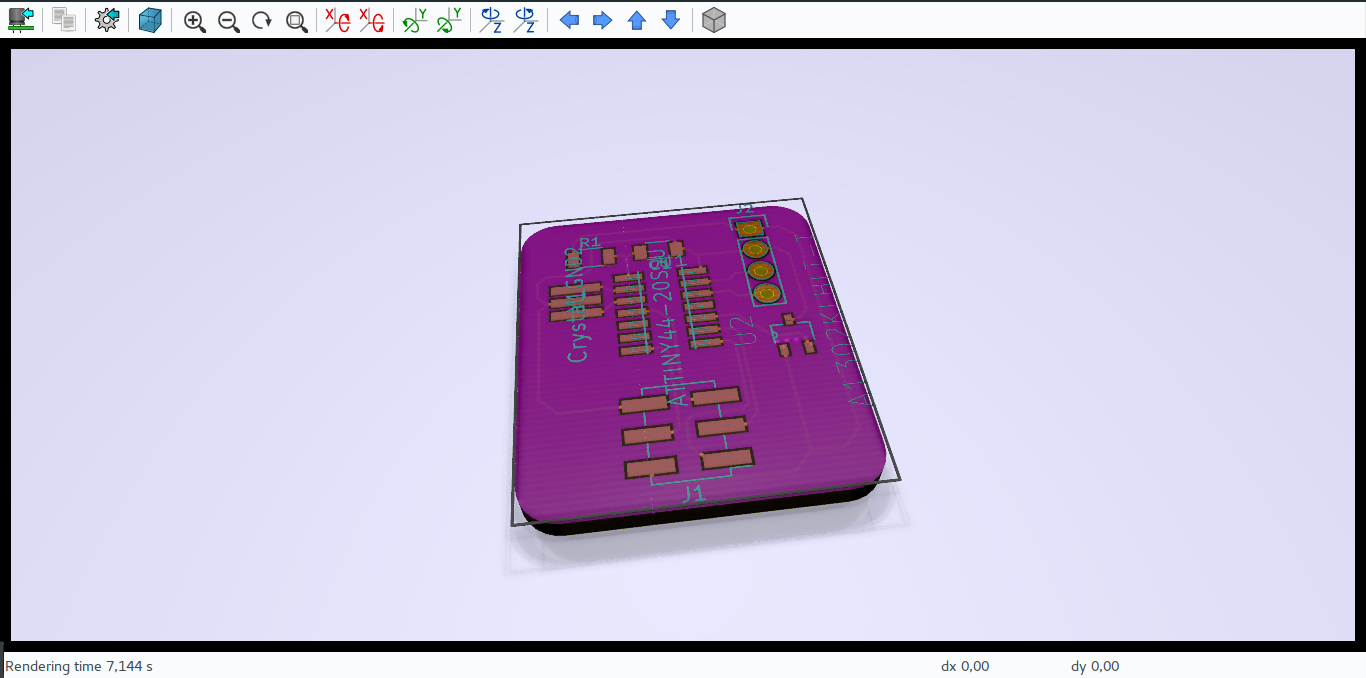The height and width of the screenshot is (678, 1366).
Task: Rotate the board clockwise on the X axis
Action: 337,18
